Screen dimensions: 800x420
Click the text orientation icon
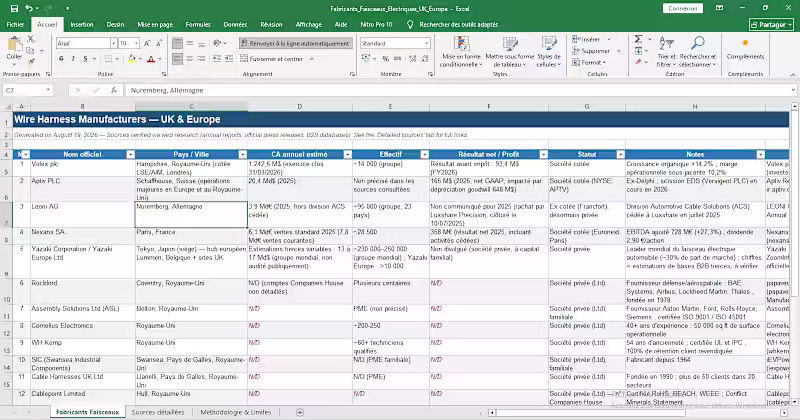click(x=217, y=43)
